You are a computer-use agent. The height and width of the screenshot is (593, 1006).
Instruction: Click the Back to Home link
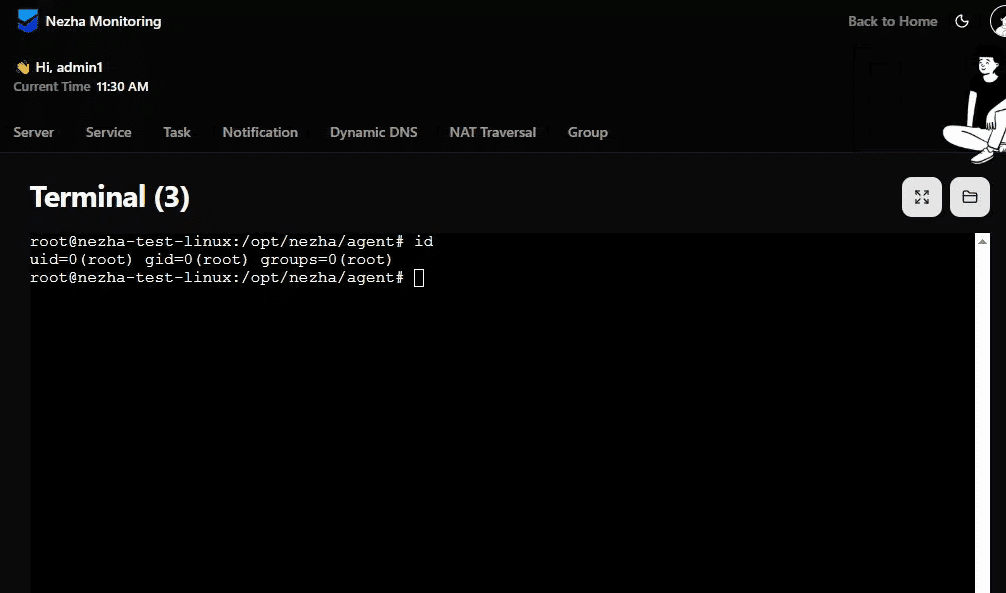click(892, 20)
